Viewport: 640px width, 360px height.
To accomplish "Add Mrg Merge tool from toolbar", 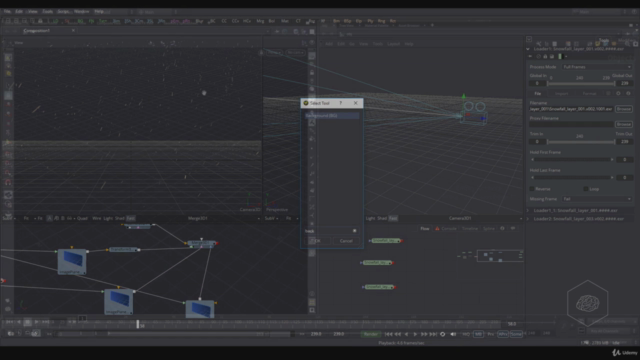I will [x=260, y=21].
